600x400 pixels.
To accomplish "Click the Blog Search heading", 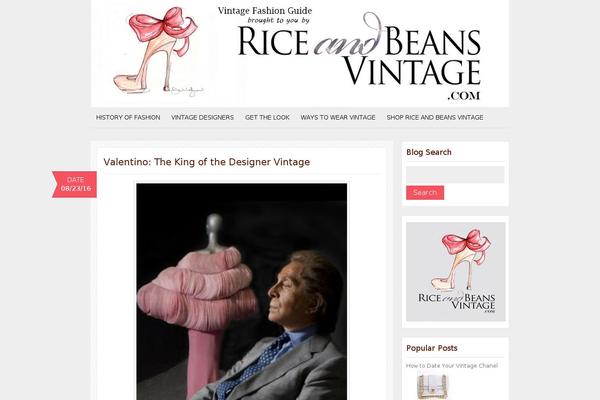I will click(x=429, y=152).
